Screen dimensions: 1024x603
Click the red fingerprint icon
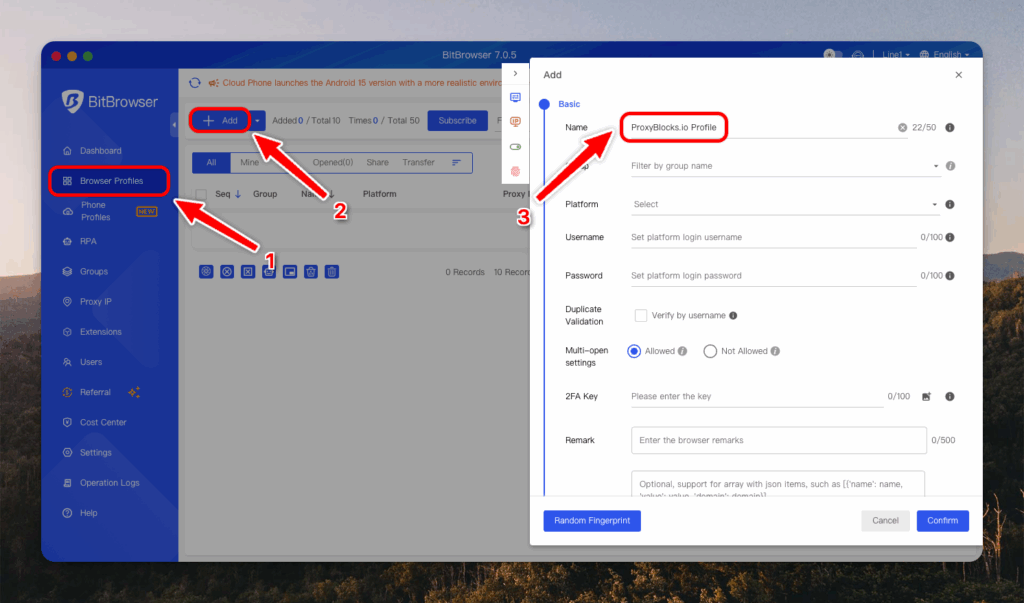[515, 171]
